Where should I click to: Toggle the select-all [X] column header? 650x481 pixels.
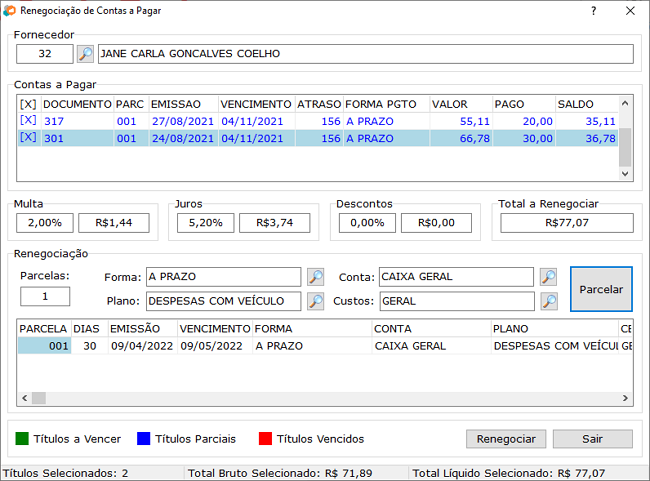(x=28, y=104)
